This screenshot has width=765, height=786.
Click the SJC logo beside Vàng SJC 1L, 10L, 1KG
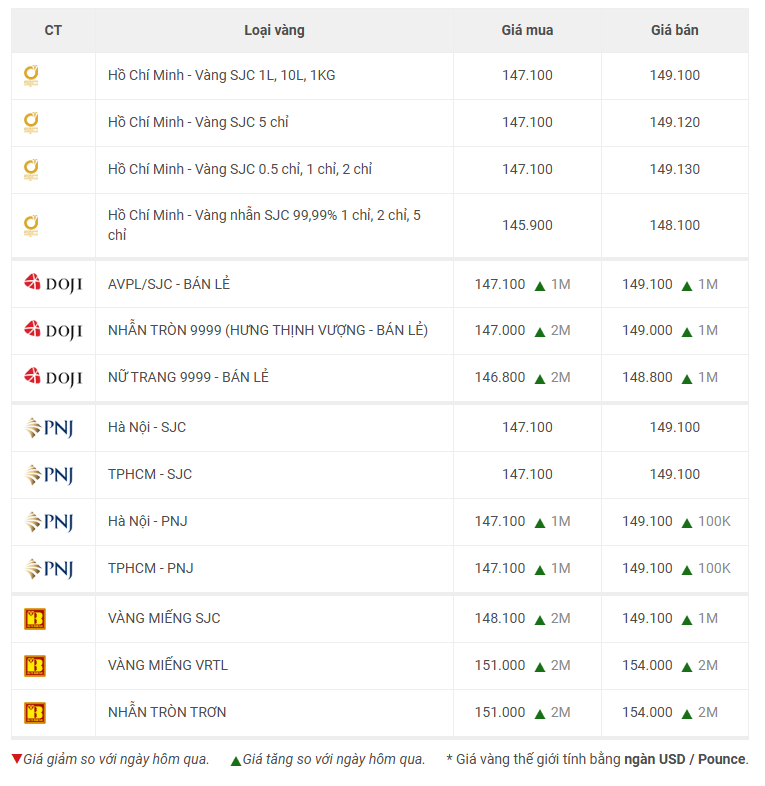(x=32, y=76)
